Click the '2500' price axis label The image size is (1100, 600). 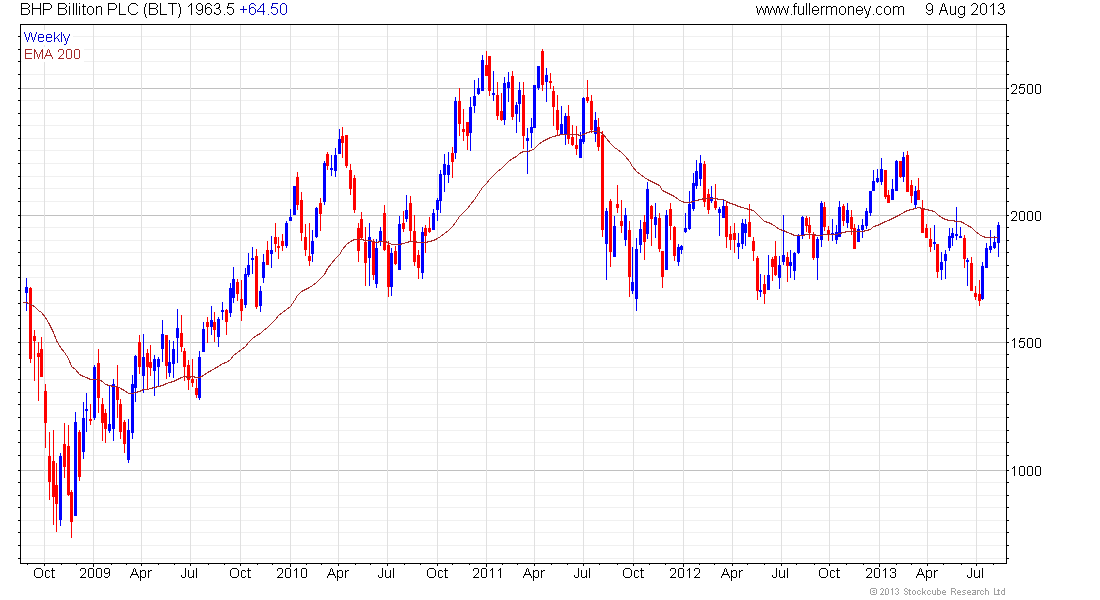(x=1026, y=89)
